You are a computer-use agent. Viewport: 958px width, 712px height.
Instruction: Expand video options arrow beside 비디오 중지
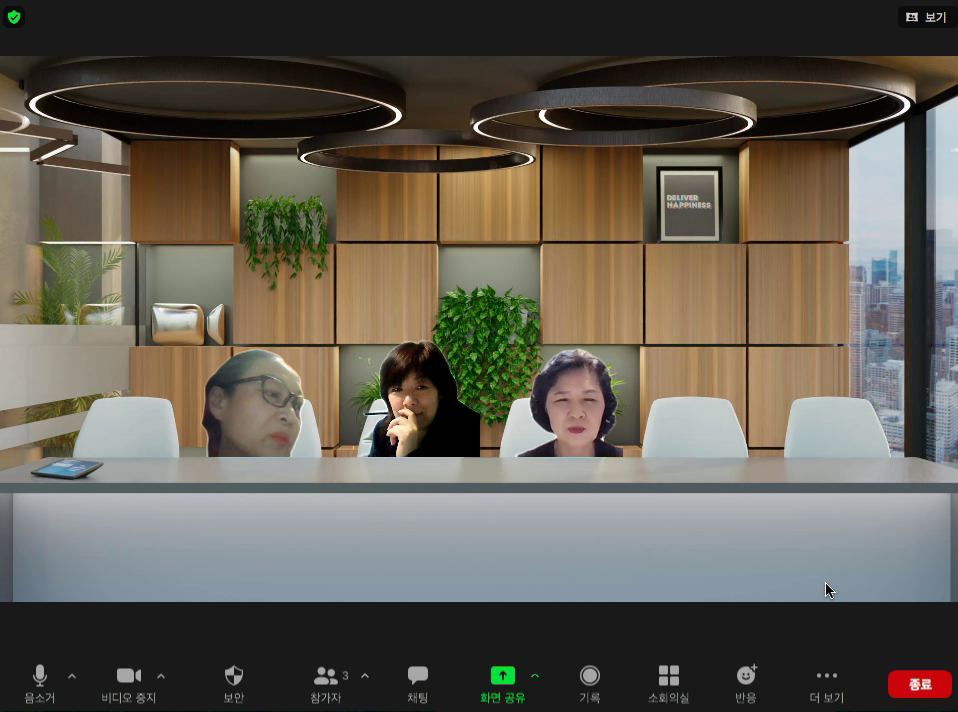(x=161, y=676)
